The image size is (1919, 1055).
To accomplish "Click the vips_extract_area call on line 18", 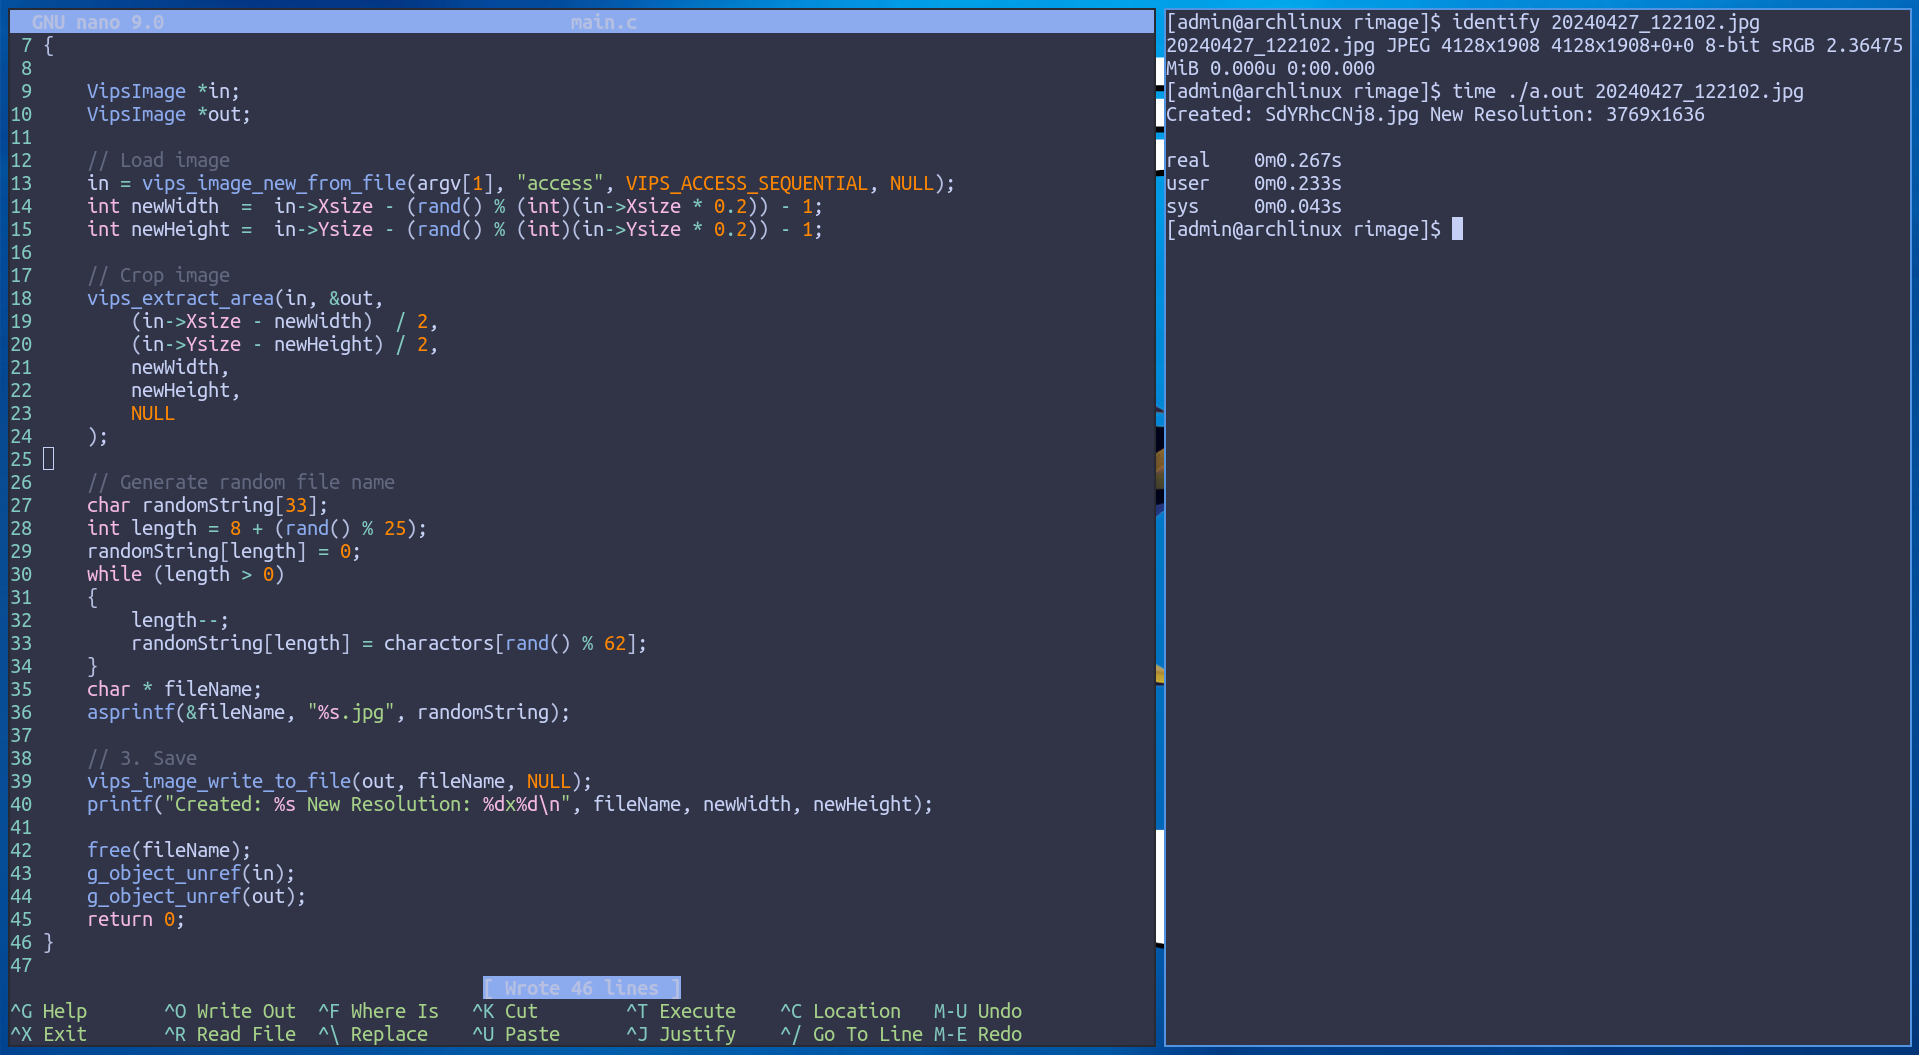I will 181,298.
